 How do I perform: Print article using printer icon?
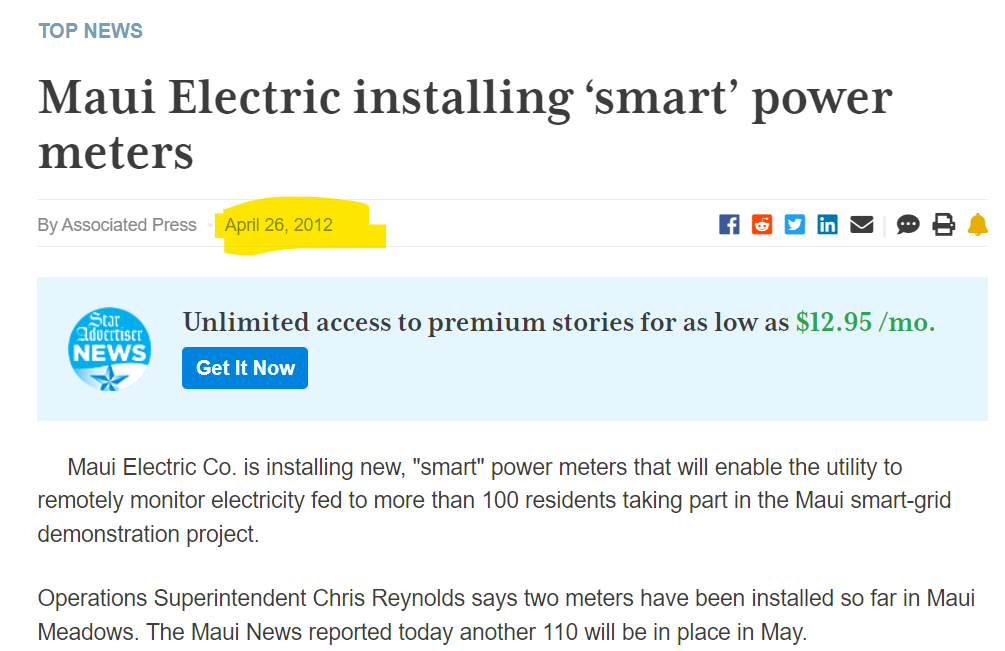[x=943, y=225]
